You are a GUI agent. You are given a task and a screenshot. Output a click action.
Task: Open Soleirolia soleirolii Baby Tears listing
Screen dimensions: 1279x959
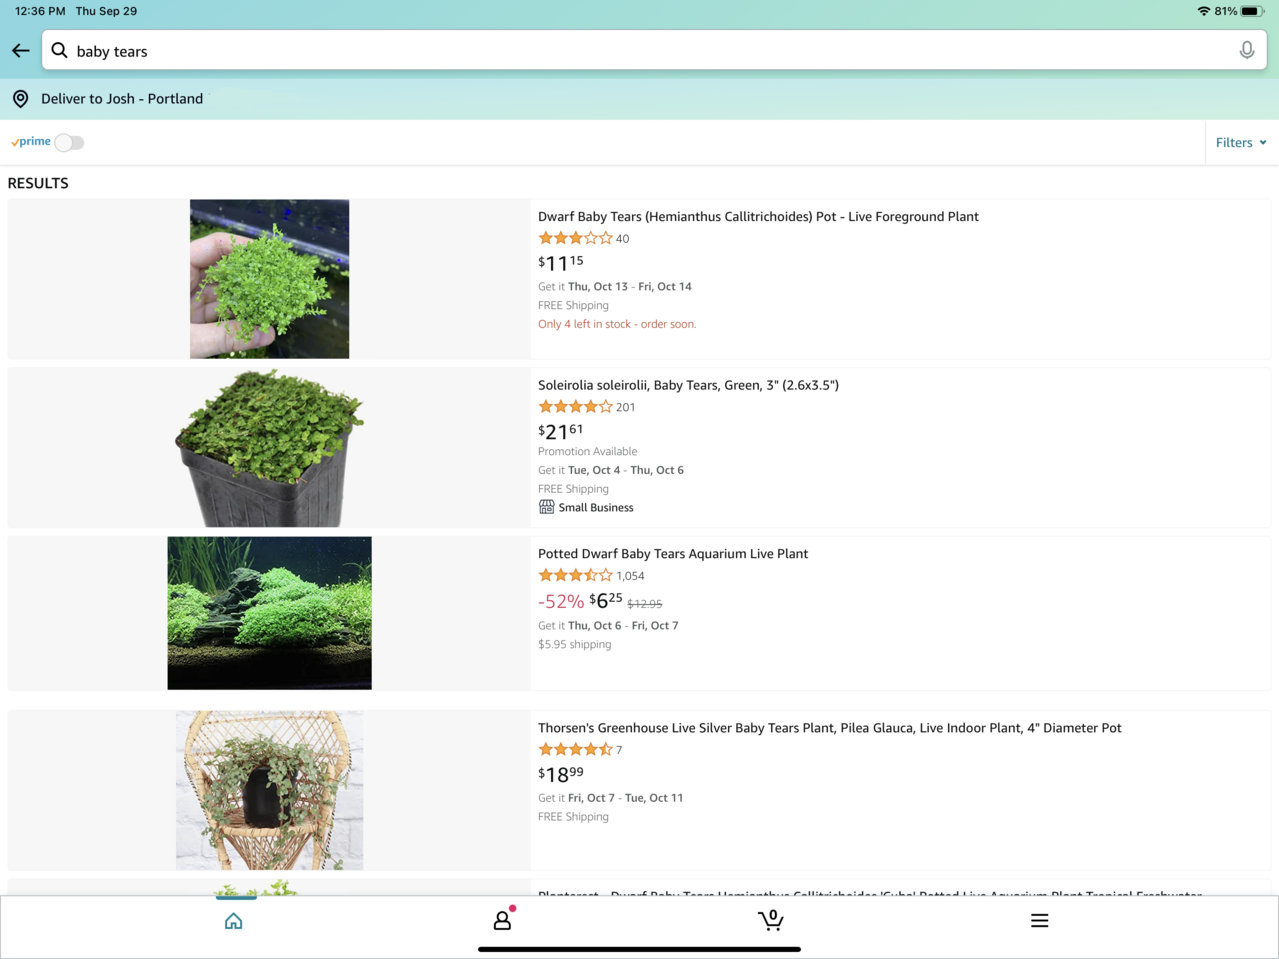coord(688,385)
